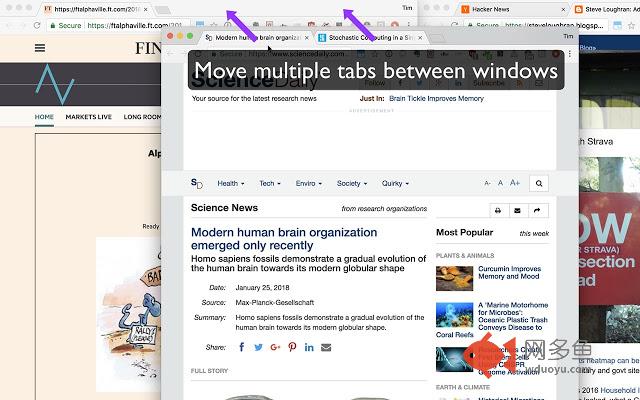Click the Tim profile button in the ScienceDaily window
The width and height of the screenshot is (640, 400).
point(568,36)
